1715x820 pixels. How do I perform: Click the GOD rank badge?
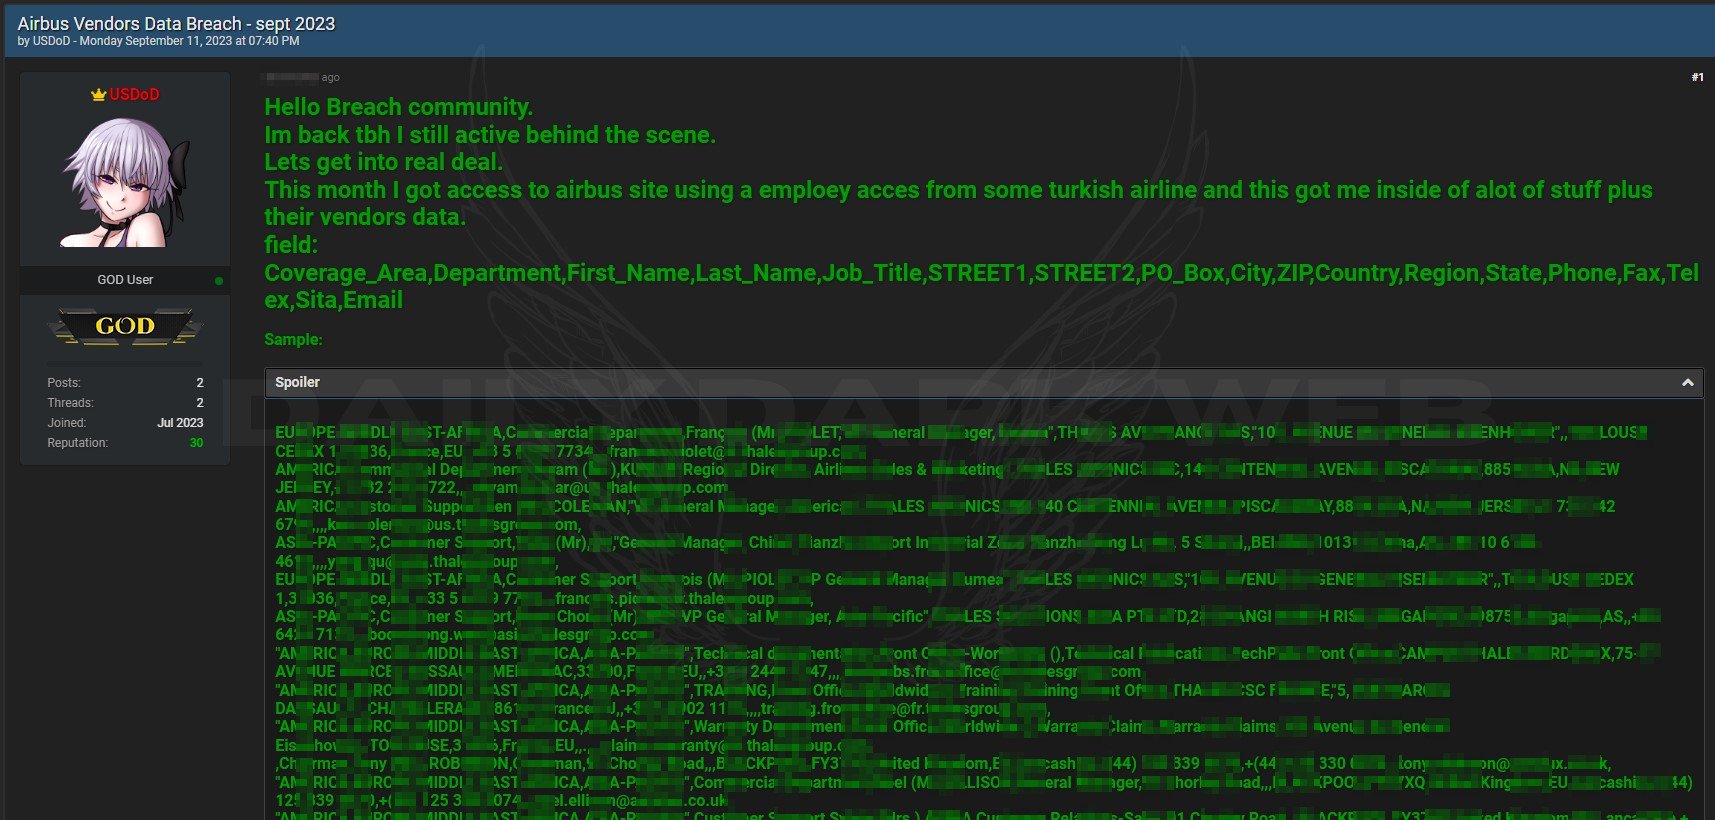pos(125,326)
